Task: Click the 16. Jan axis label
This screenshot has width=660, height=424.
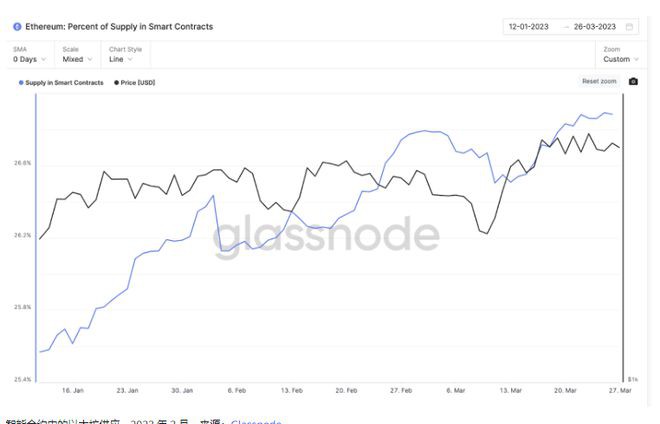Action: tap(72, 391)
